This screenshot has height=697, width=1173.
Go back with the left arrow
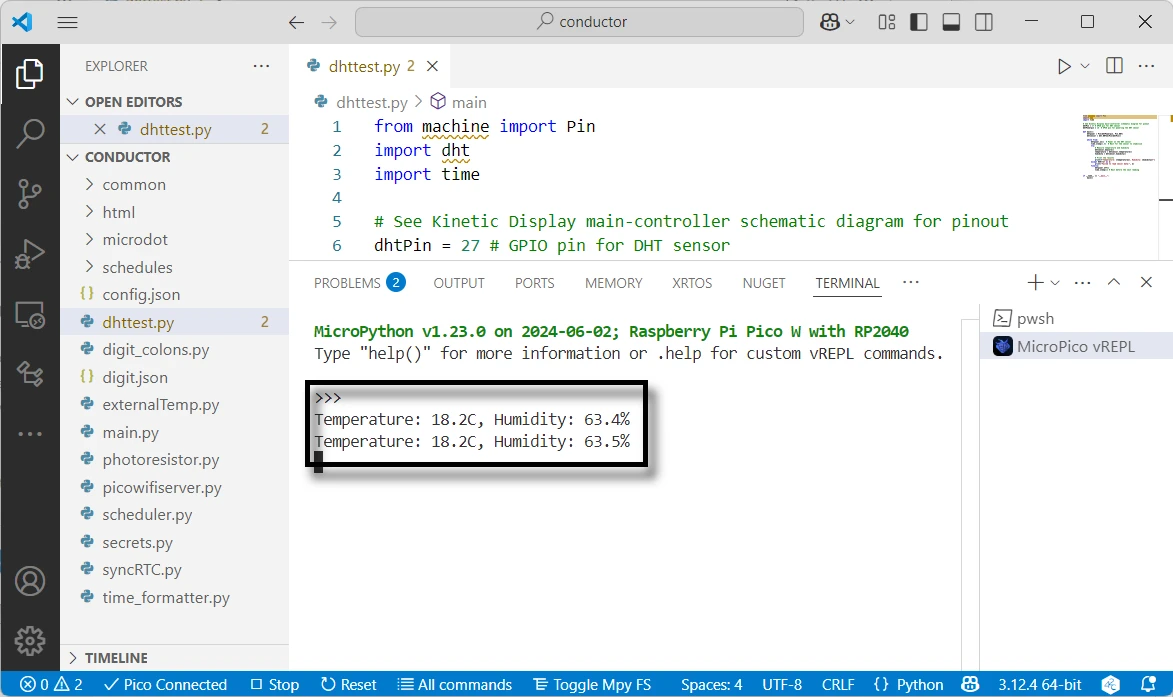click(x=296, y=22)
